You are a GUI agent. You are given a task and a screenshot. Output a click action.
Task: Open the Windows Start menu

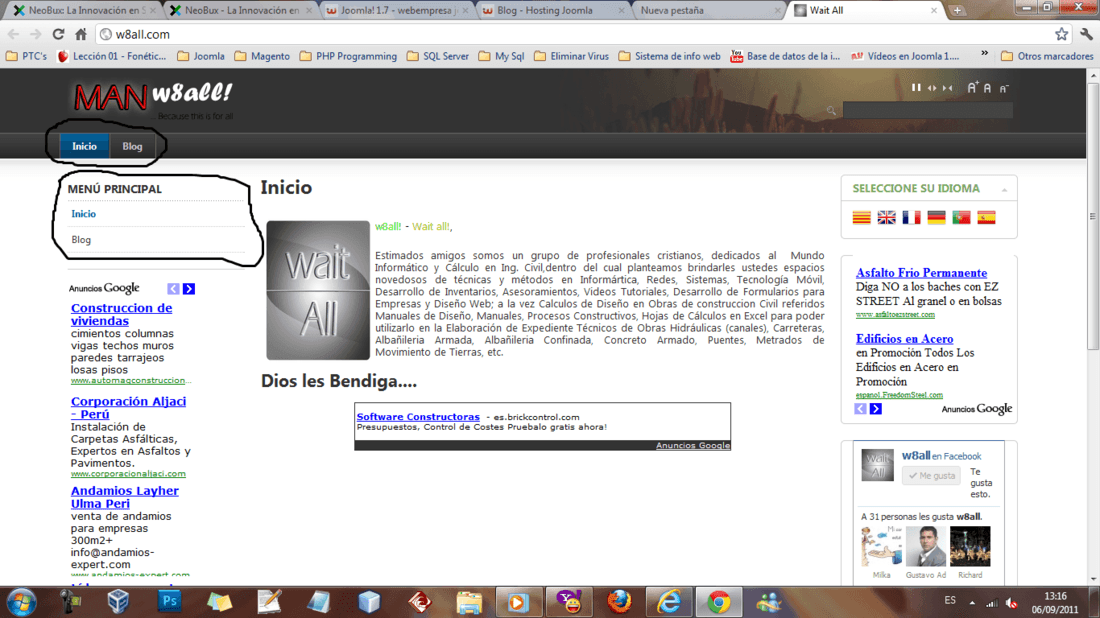pyautogui.click(x=21, y=602)
